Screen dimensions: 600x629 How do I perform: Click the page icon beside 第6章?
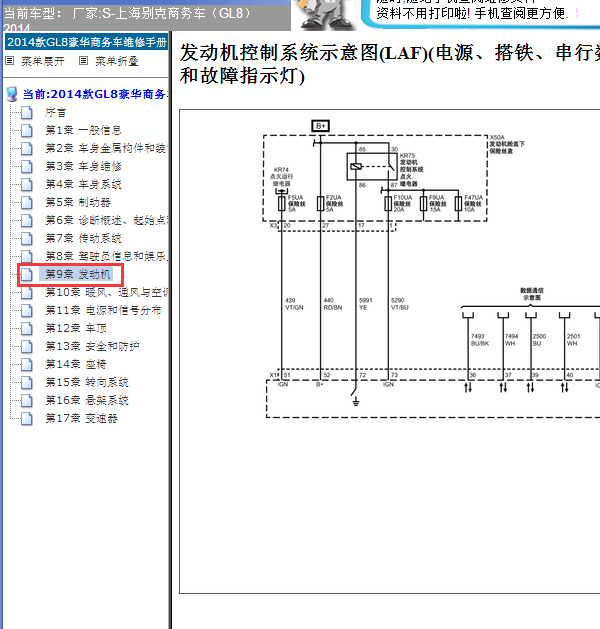click(27, 221)
